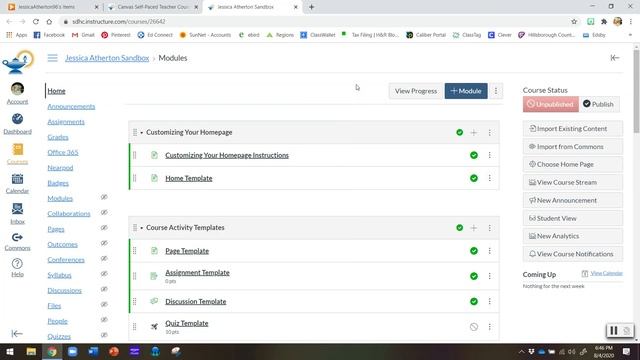This screenshot has height=360, width=640.
Task: Open options menu for Page Template
Action: coord(489,251)
